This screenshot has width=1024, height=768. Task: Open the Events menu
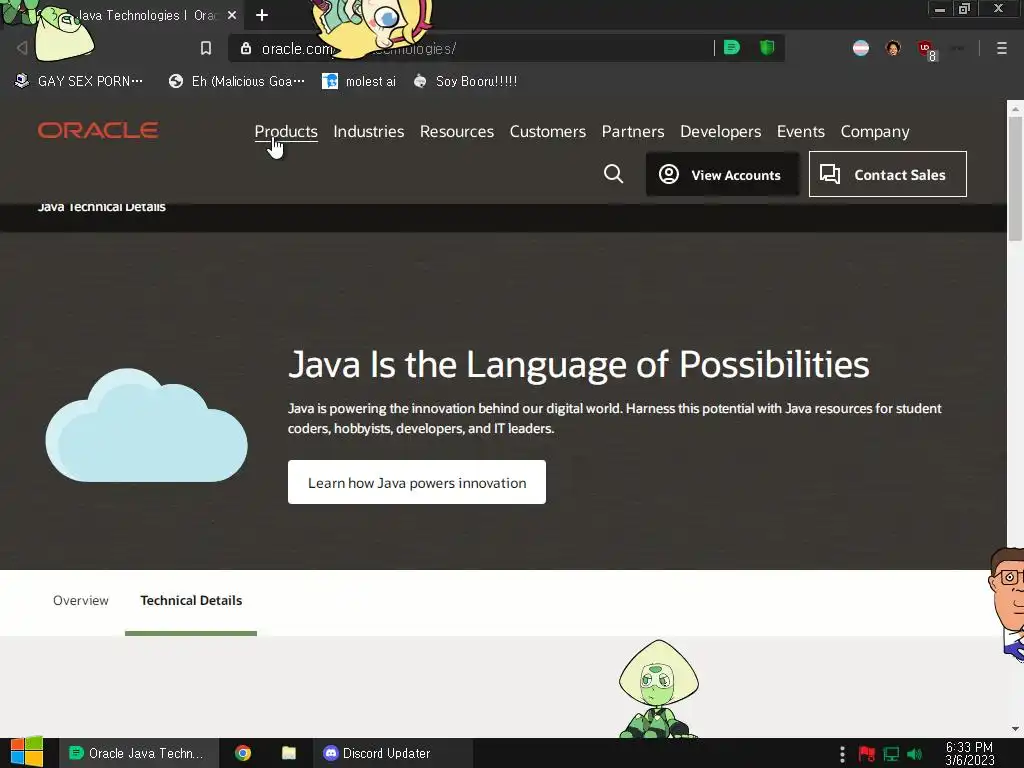pyautogui.click(x=801, y=131)
